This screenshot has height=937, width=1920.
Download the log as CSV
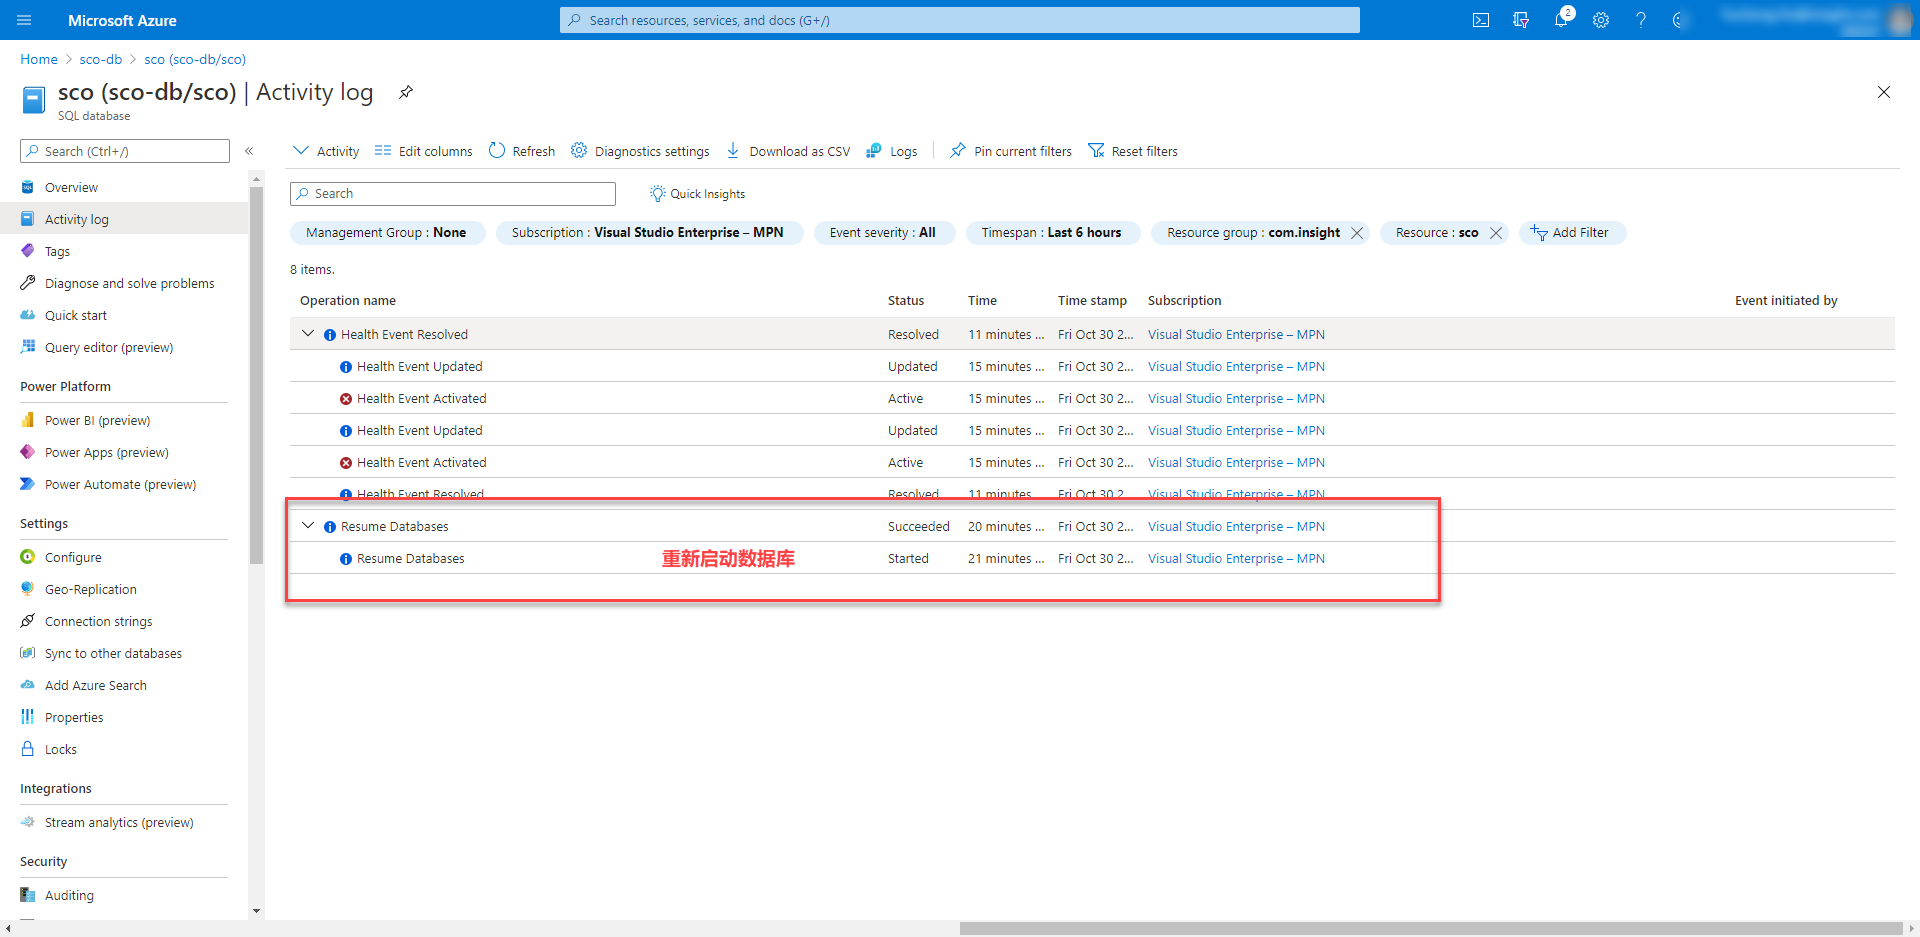coord(788,151)
